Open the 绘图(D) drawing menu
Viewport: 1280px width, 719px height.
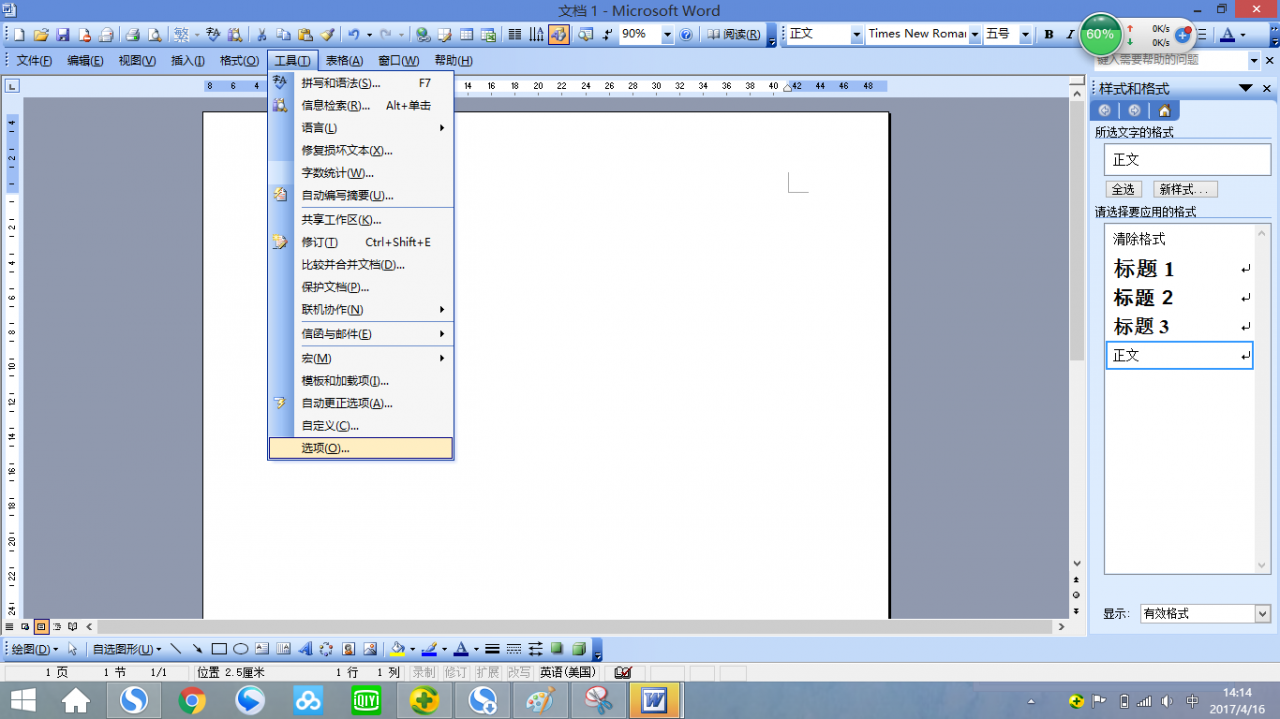pos(35,649)
